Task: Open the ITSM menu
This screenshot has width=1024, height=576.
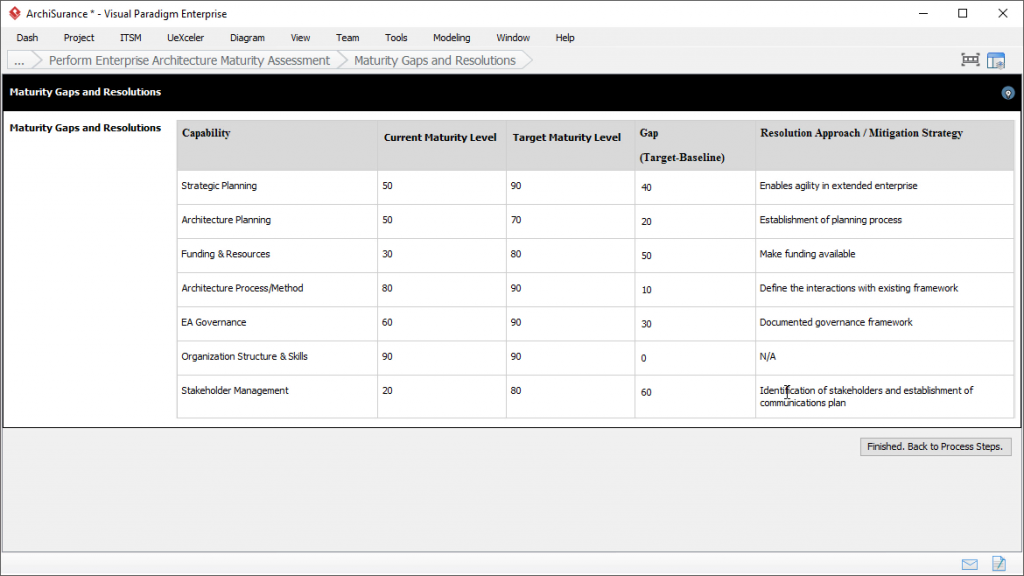Action: [x=131, y=38]
